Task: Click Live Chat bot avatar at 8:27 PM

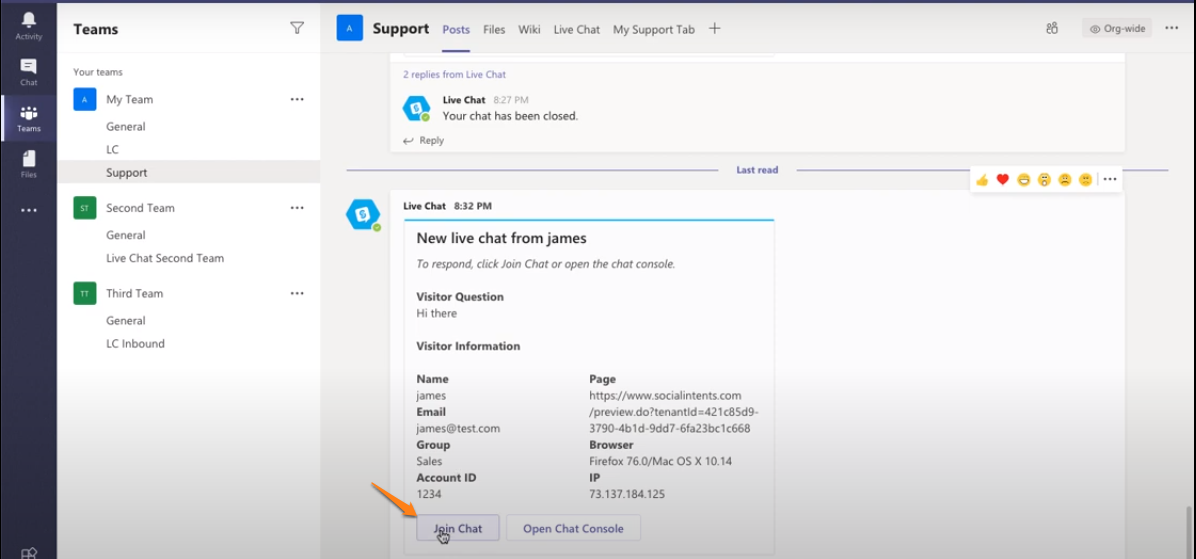Action: (x=416, y=108)
